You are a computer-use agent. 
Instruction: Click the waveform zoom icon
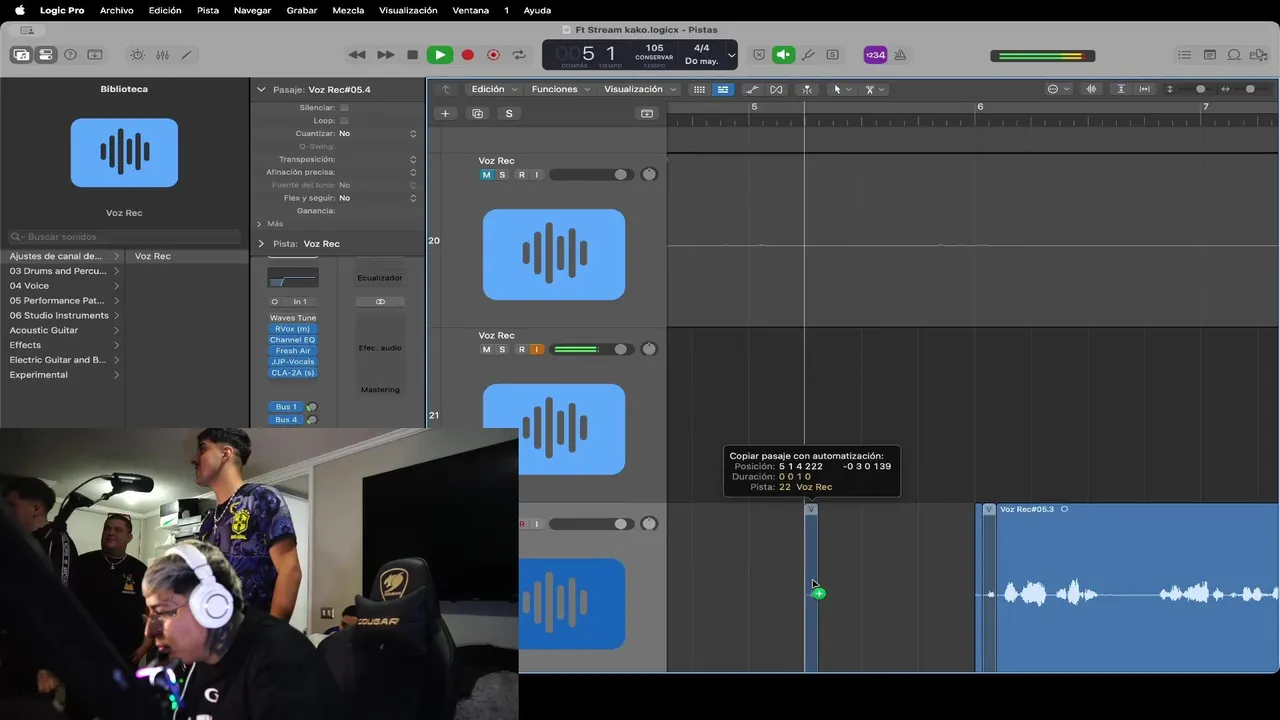click(1091, 89)
